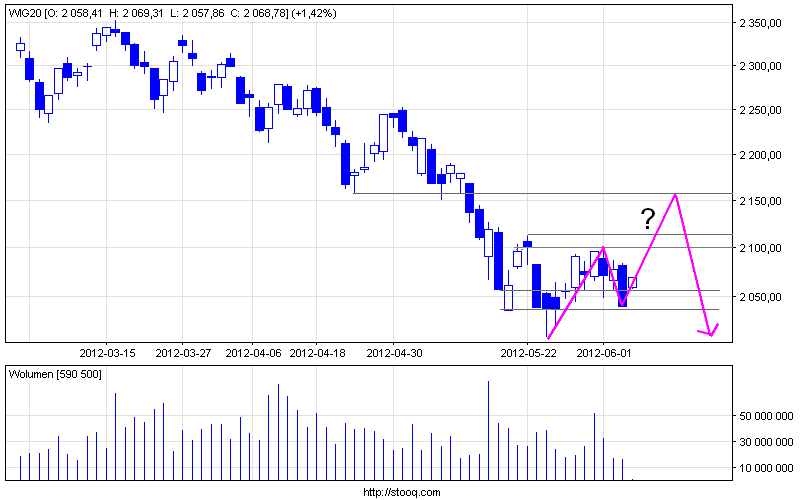
Task: Click the 2012-03-27 date label
Action: (x=183, y=353)
